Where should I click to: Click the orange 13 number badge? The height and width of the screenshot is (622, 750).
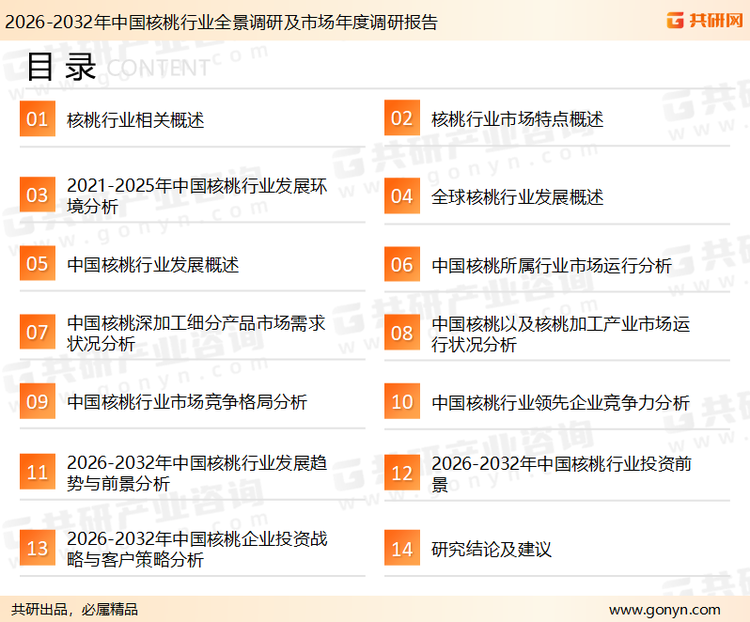pos(37,548)
